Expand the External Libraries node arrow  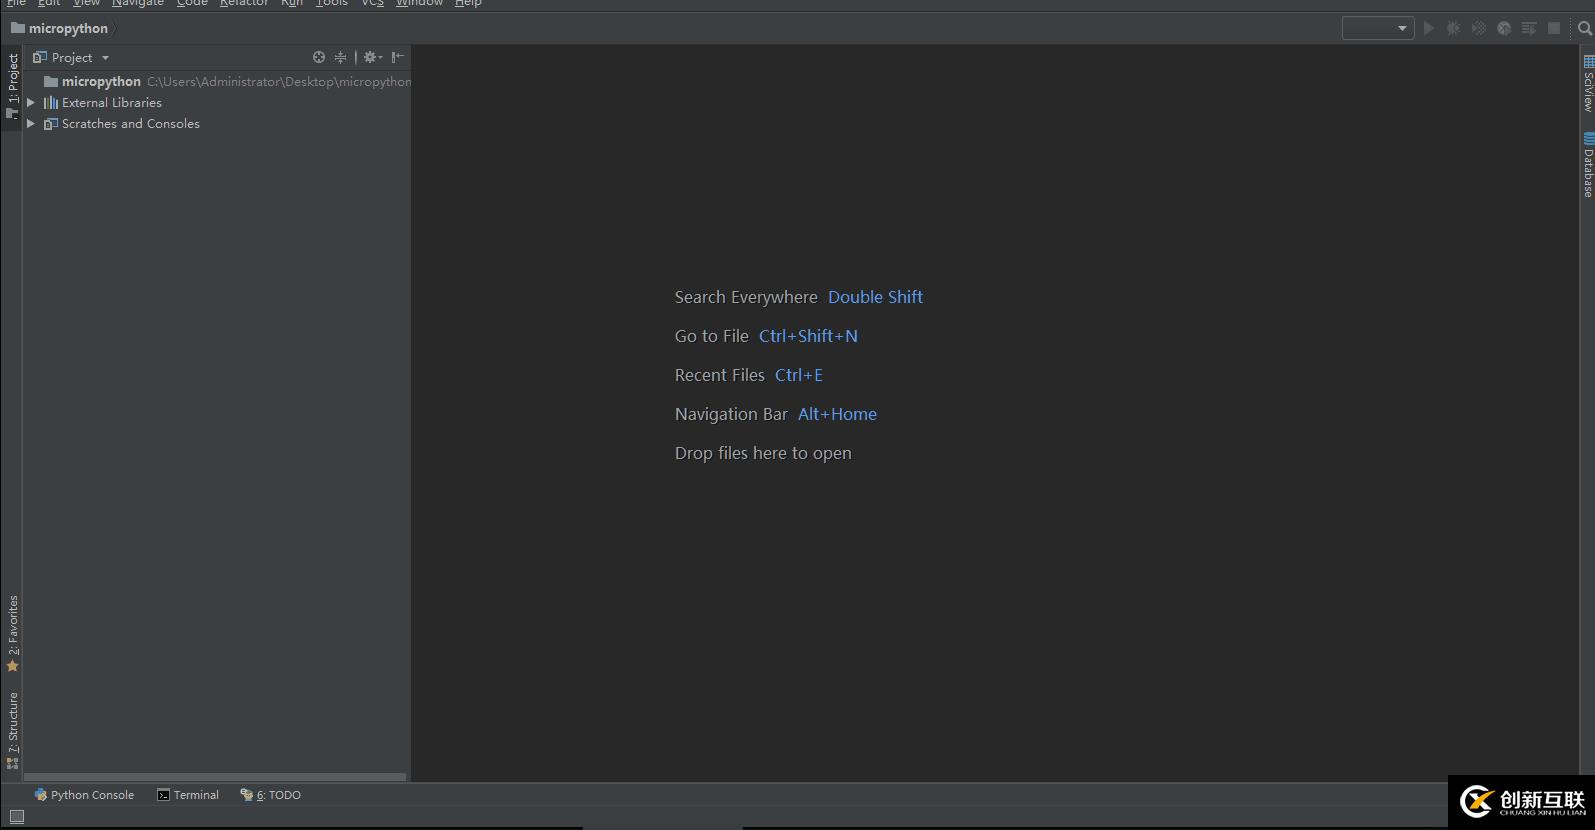[x=31, y=102]
